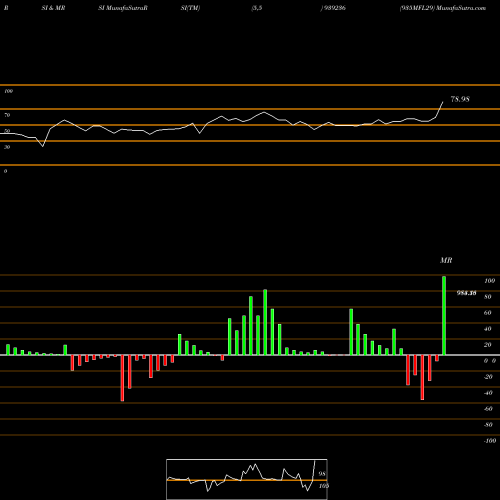
Task: Click the RSI axis label 30
Action: [x=7, y=147]
